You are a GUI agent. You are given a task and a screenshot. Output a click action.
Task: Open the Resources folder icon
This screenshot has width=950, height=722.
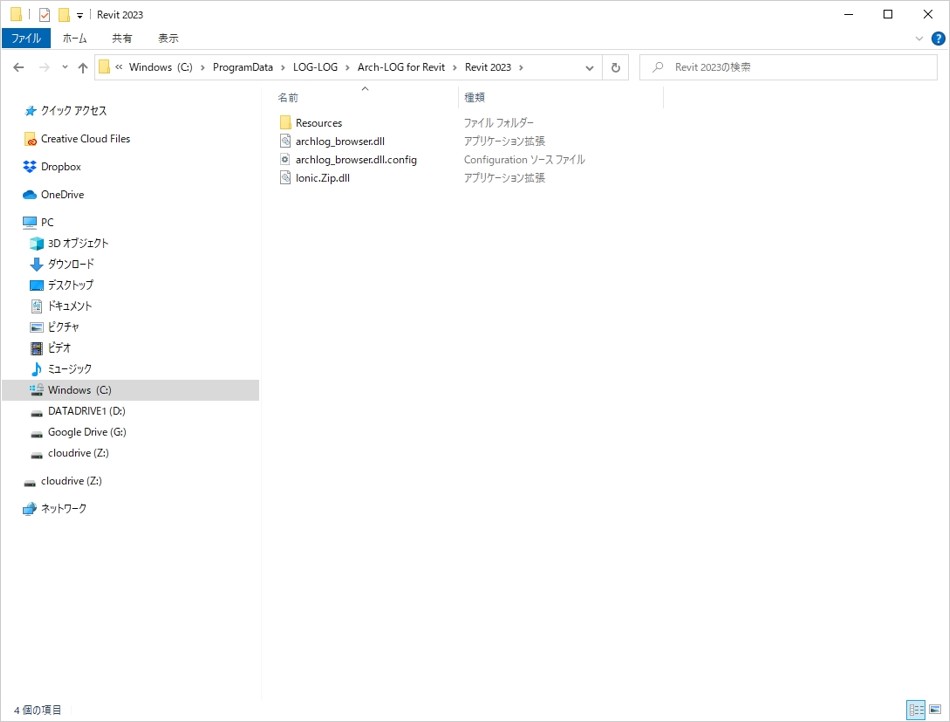pos(285,122)
